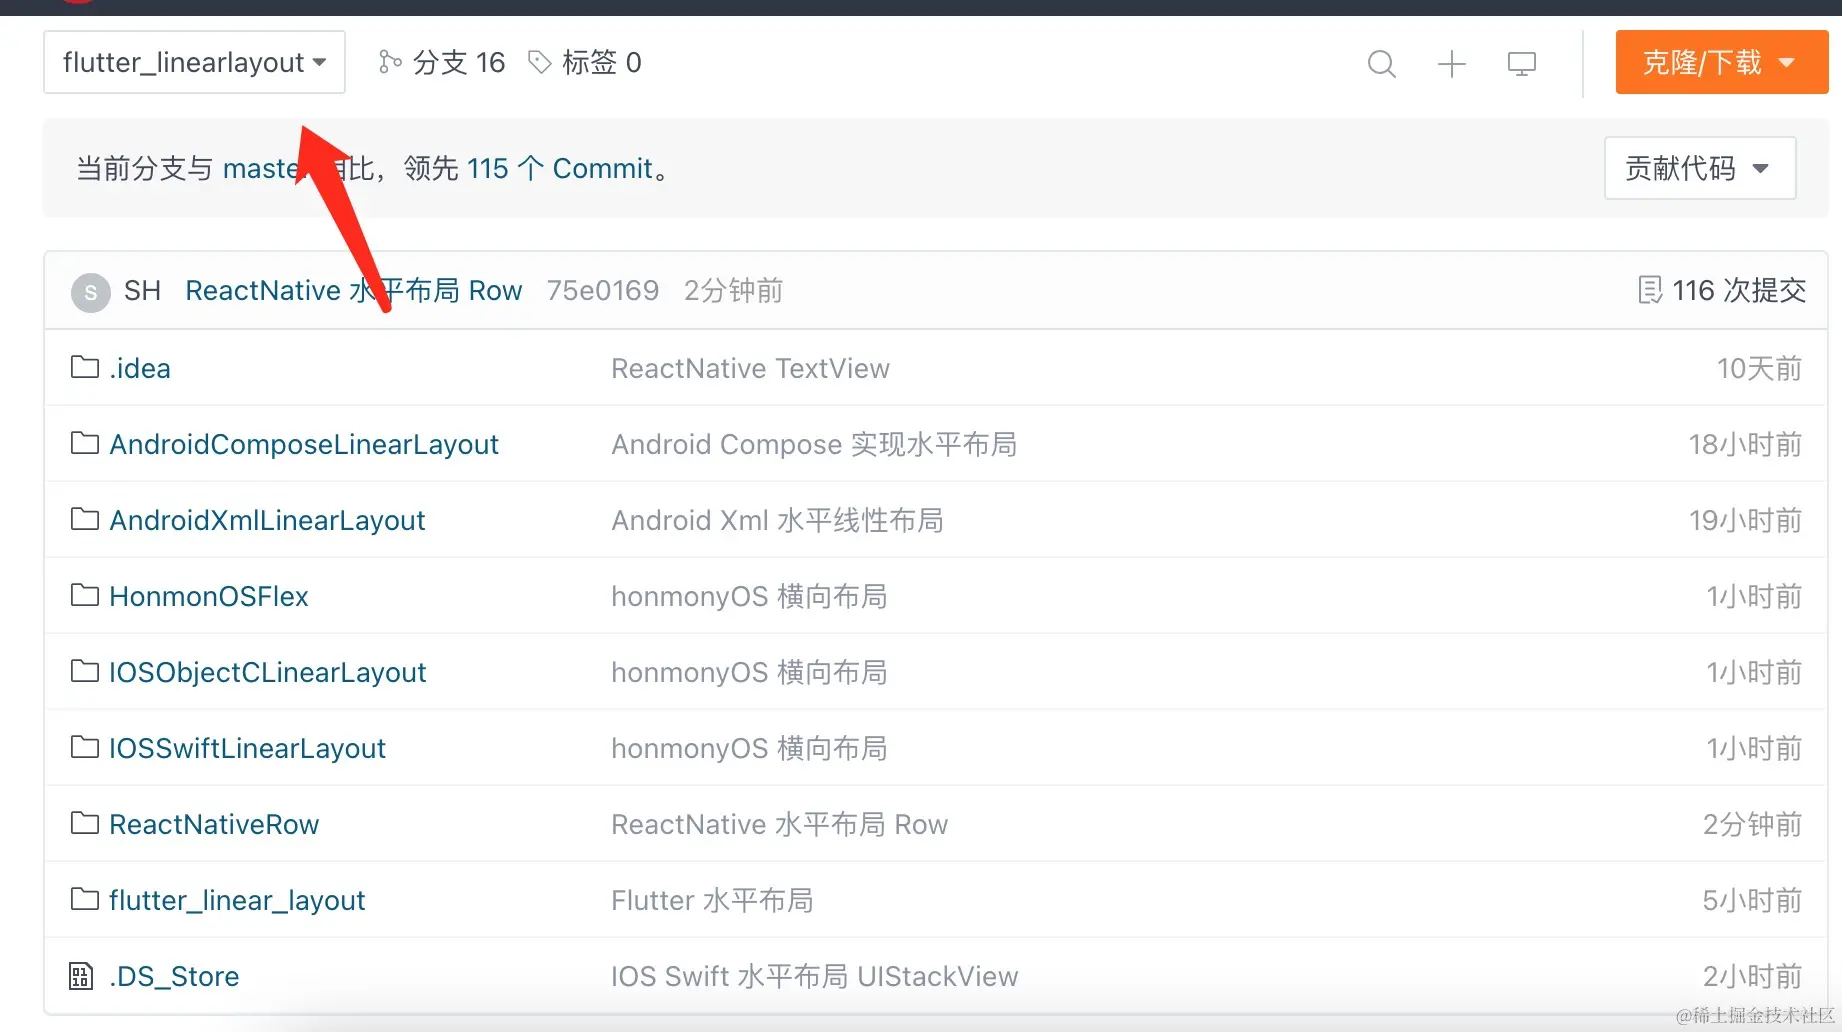Click the 2分钟前 time in the commit header
This screenshot has width=1842, height=1032.
(x=733, y=290)
